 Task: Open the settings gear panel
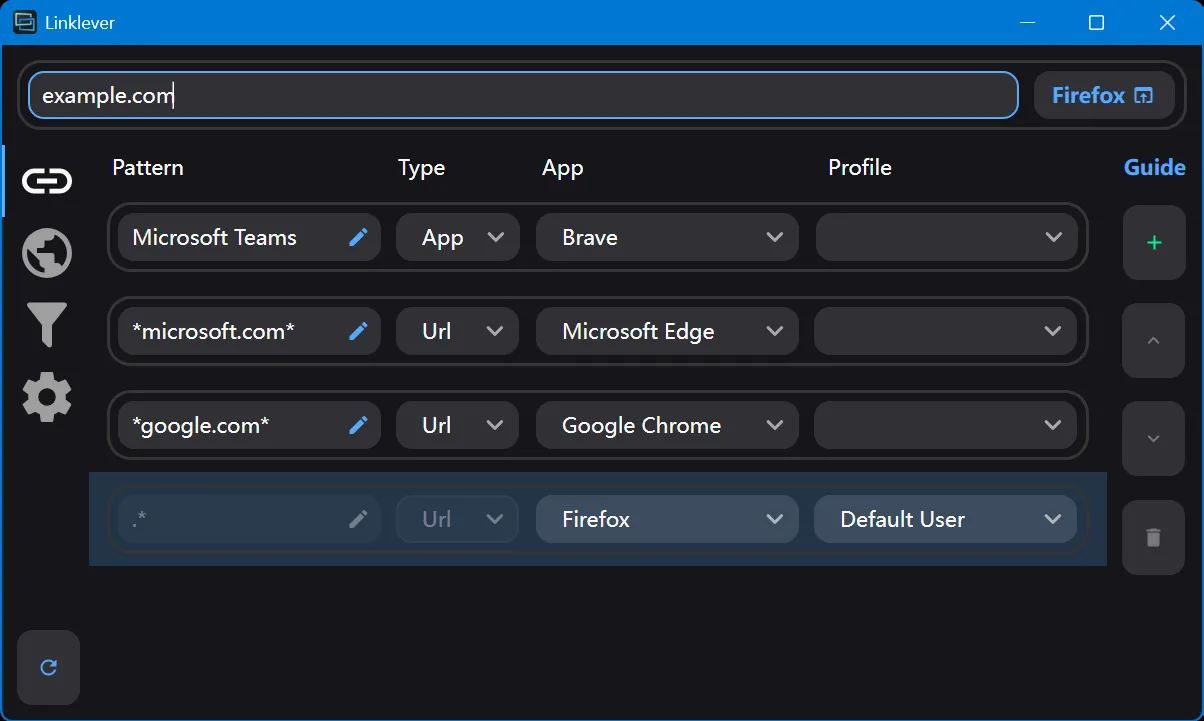click(46, 397)
